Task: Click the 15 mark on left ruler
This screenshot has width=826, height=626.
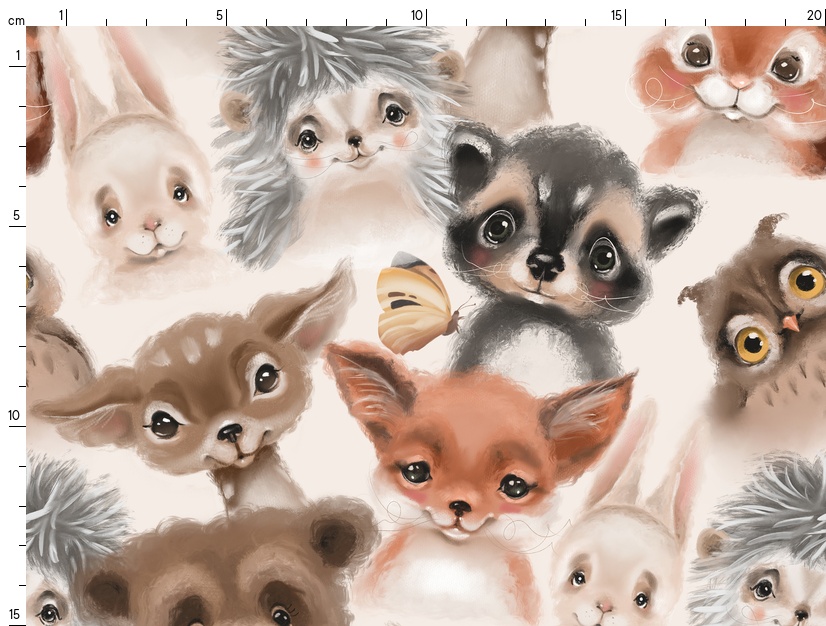Action: tap(15, 614)
